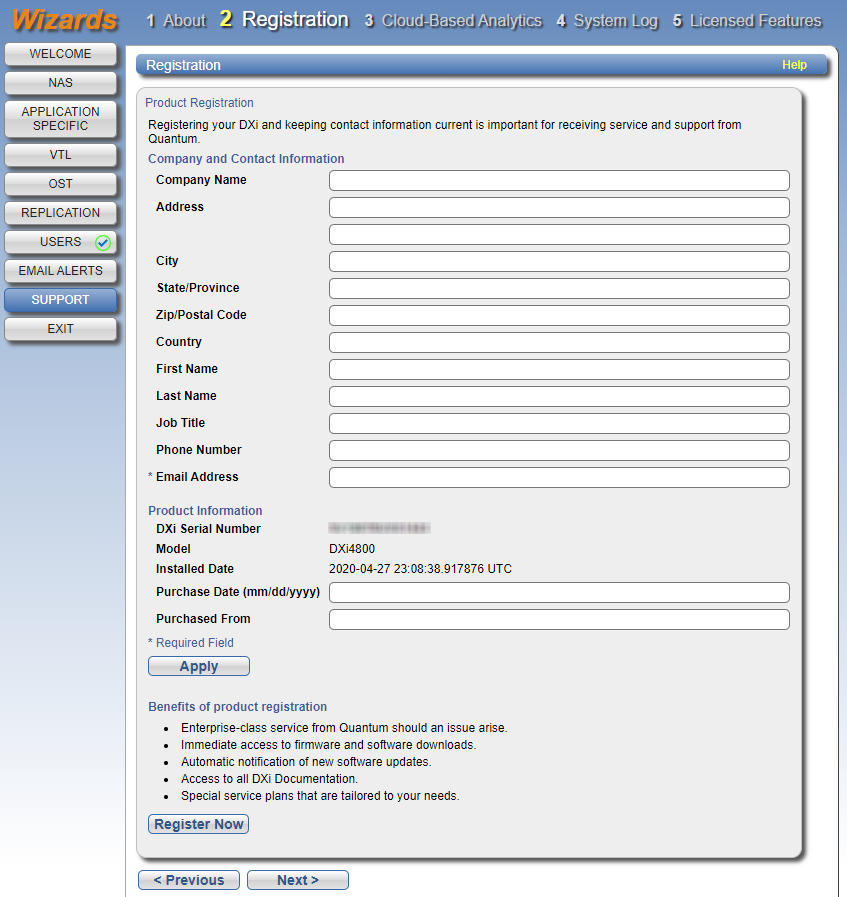Click the Installed Date timestamp value
The width and height of the screenshot is (847, 897).
420,569
